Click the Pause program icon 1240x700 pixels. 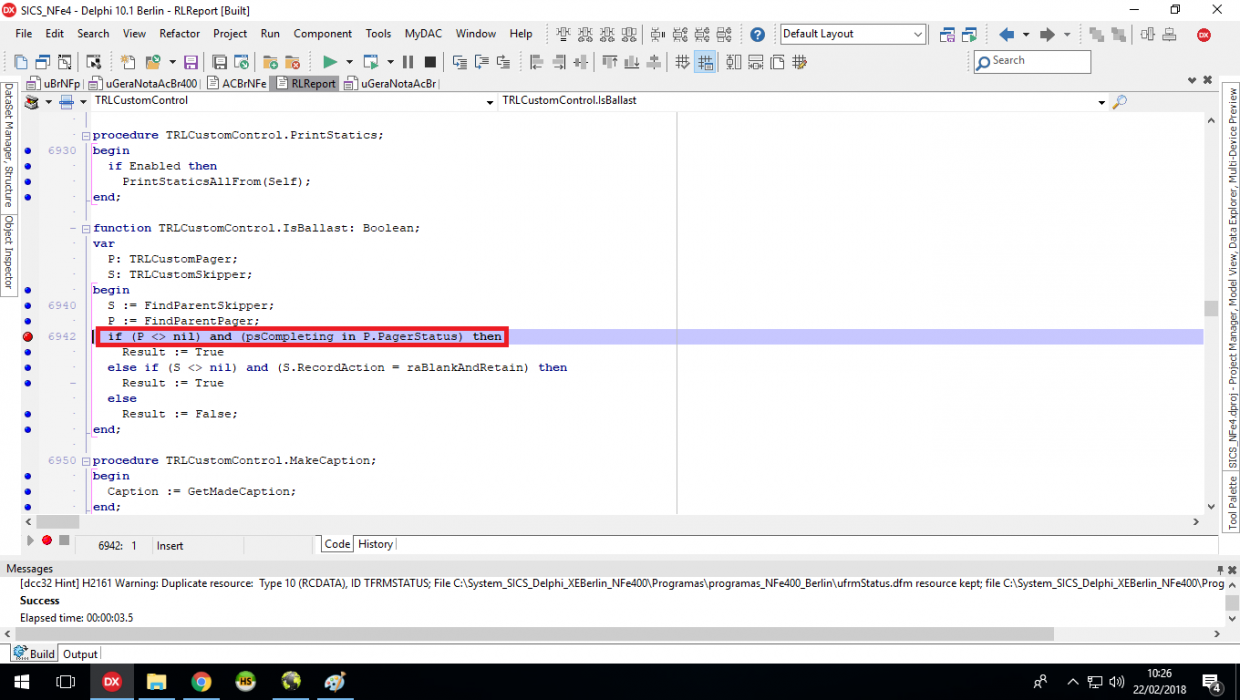tap(407, 62)
